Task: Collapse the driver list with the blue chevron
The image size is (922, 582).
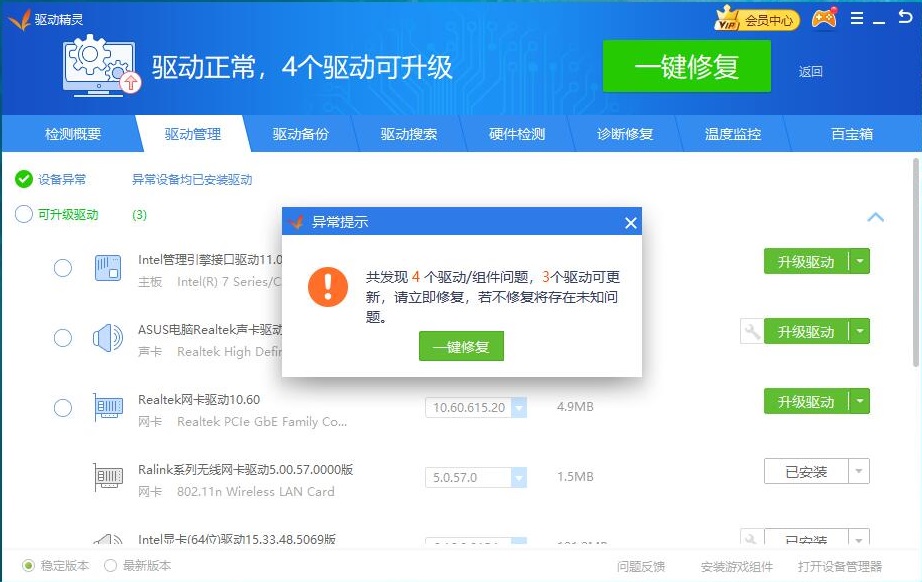Action: tap(876, 217)
